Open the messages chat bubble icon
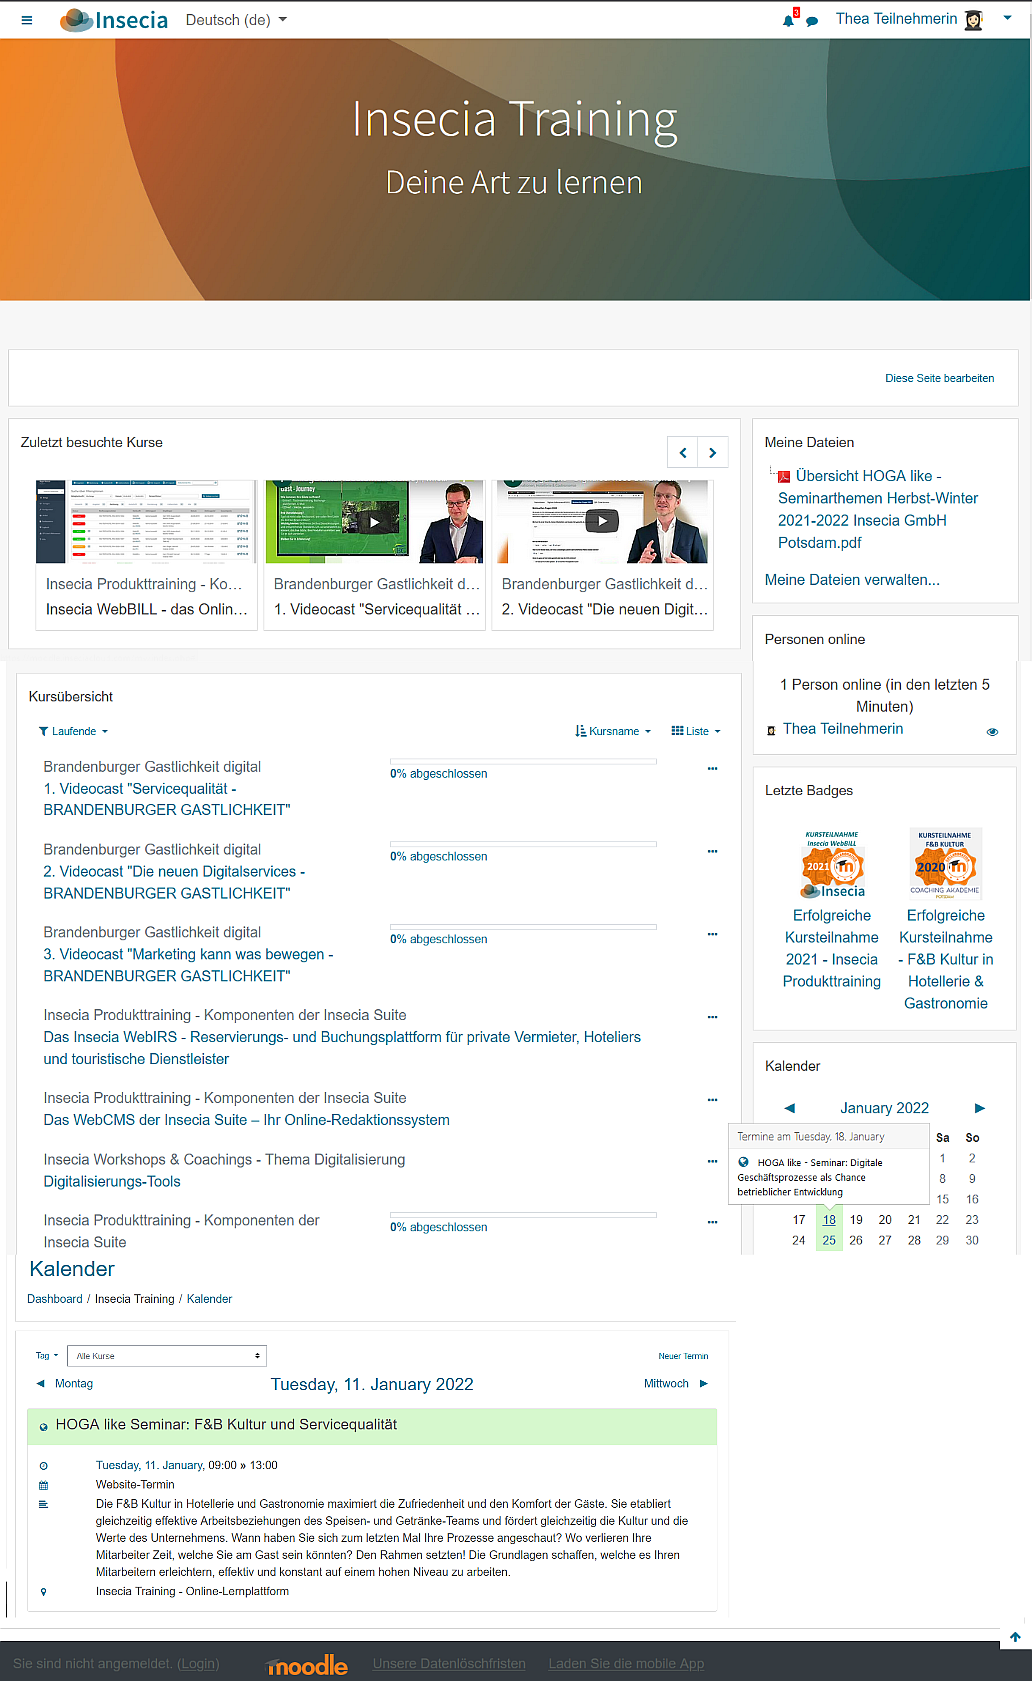1032x1681 pixels. tap(812, 21)
